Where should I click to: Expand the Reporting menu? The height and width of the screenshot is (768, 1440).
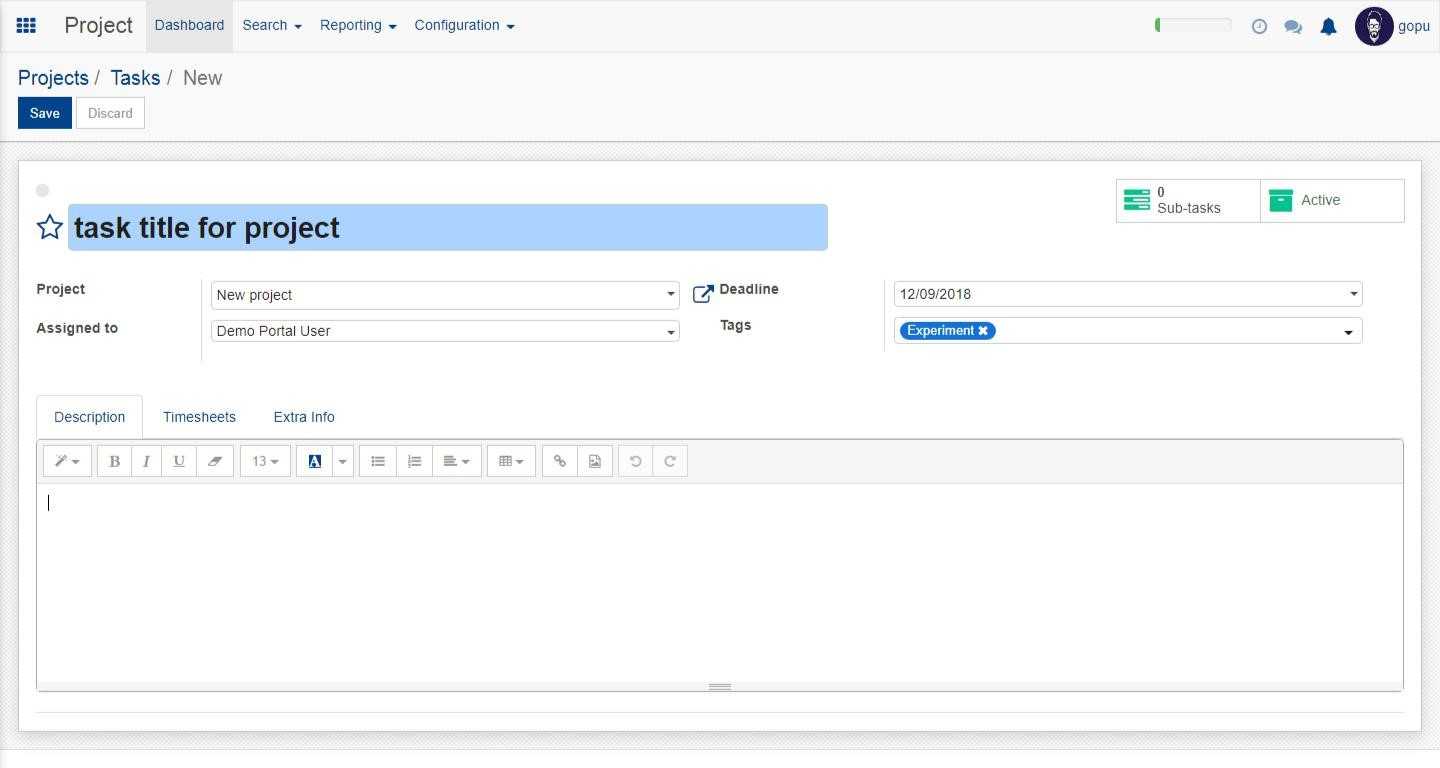(x=358, y=26)
